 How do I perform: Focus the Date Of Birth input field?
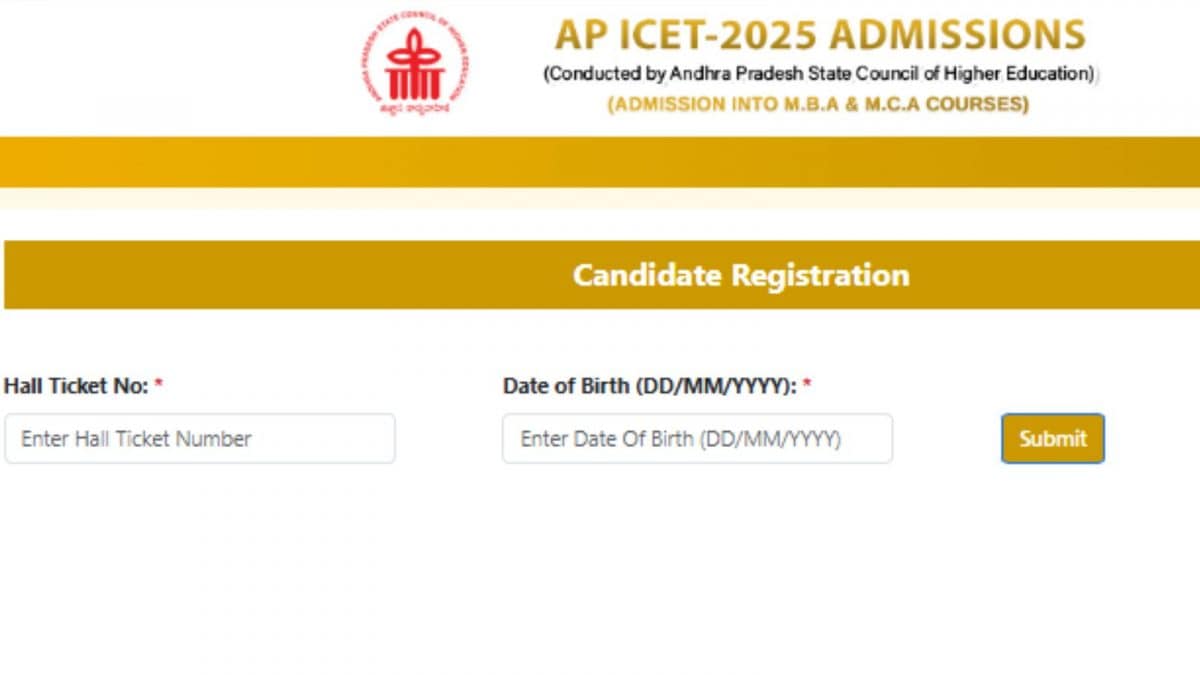tap(697, 438)
